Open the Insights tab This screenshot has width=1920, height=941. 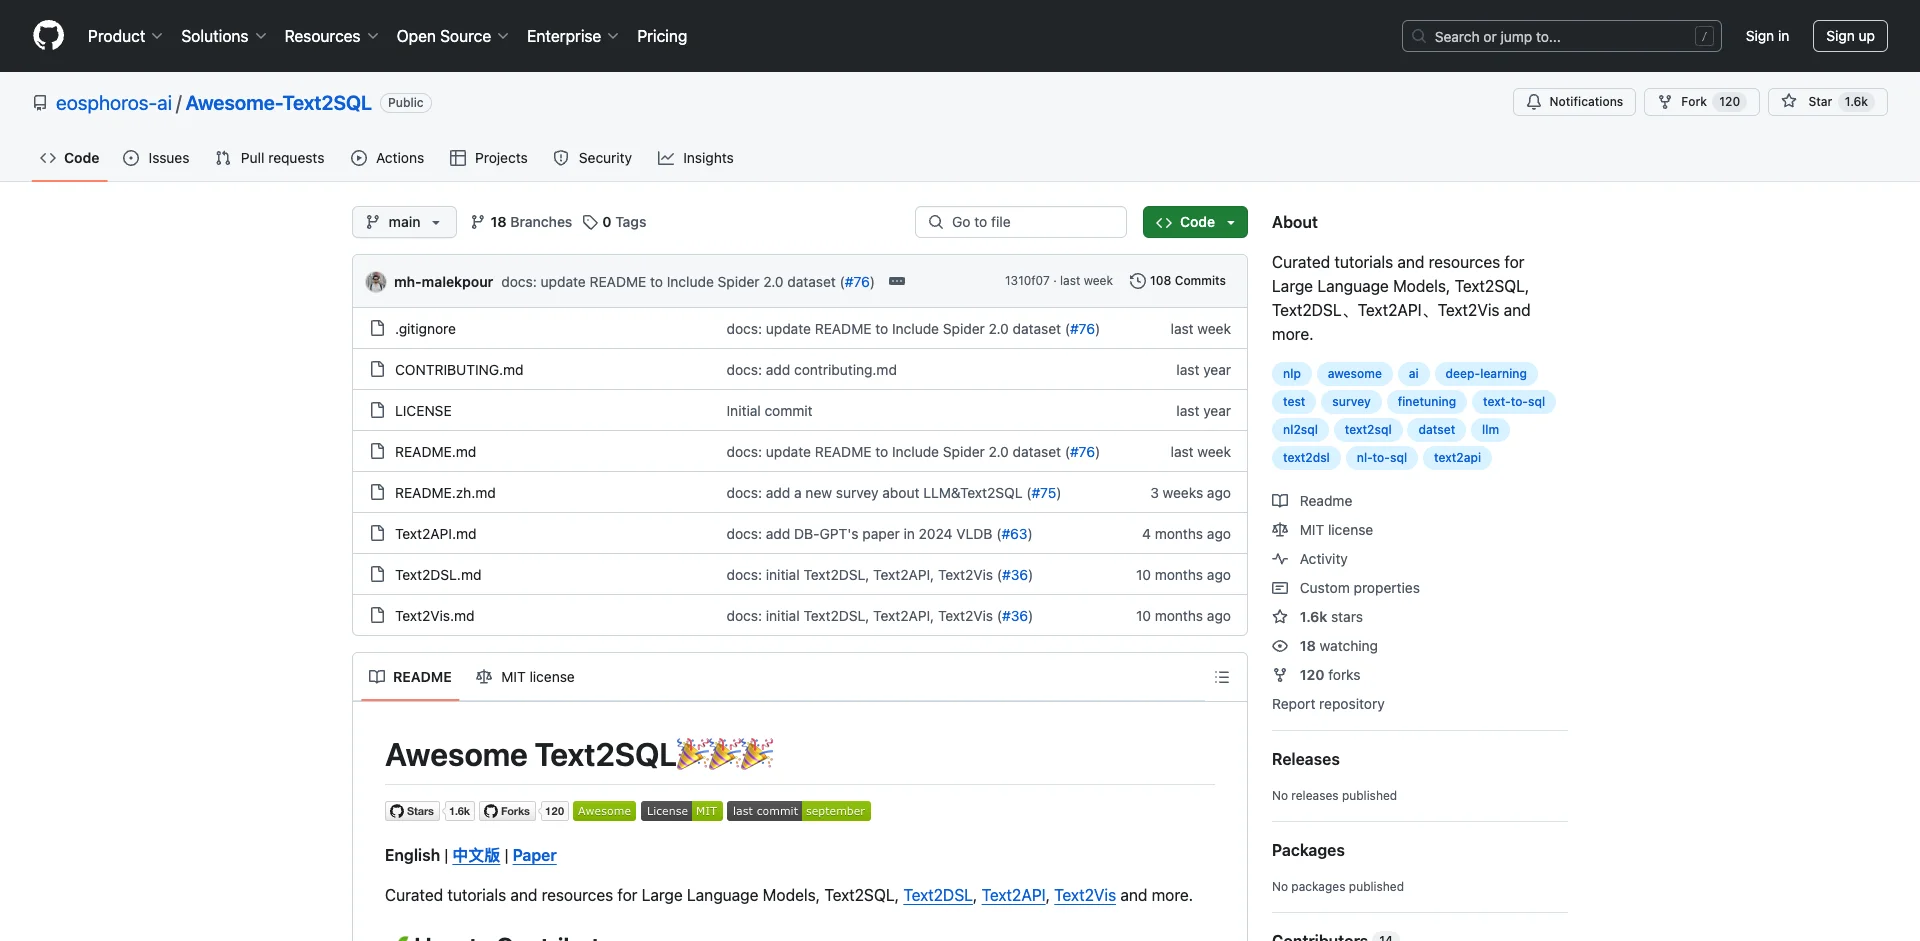click(696, 158)
